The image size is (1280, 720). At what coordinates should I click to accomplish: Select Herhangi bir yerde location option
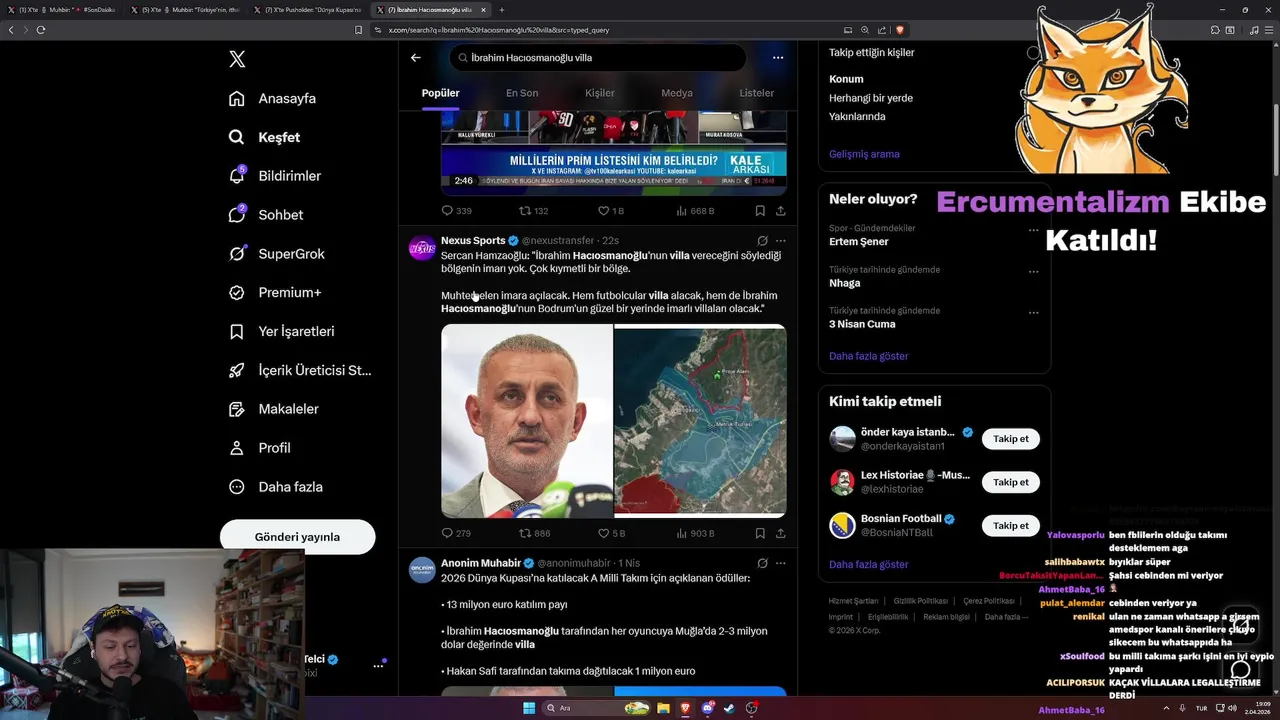(871, 98)
